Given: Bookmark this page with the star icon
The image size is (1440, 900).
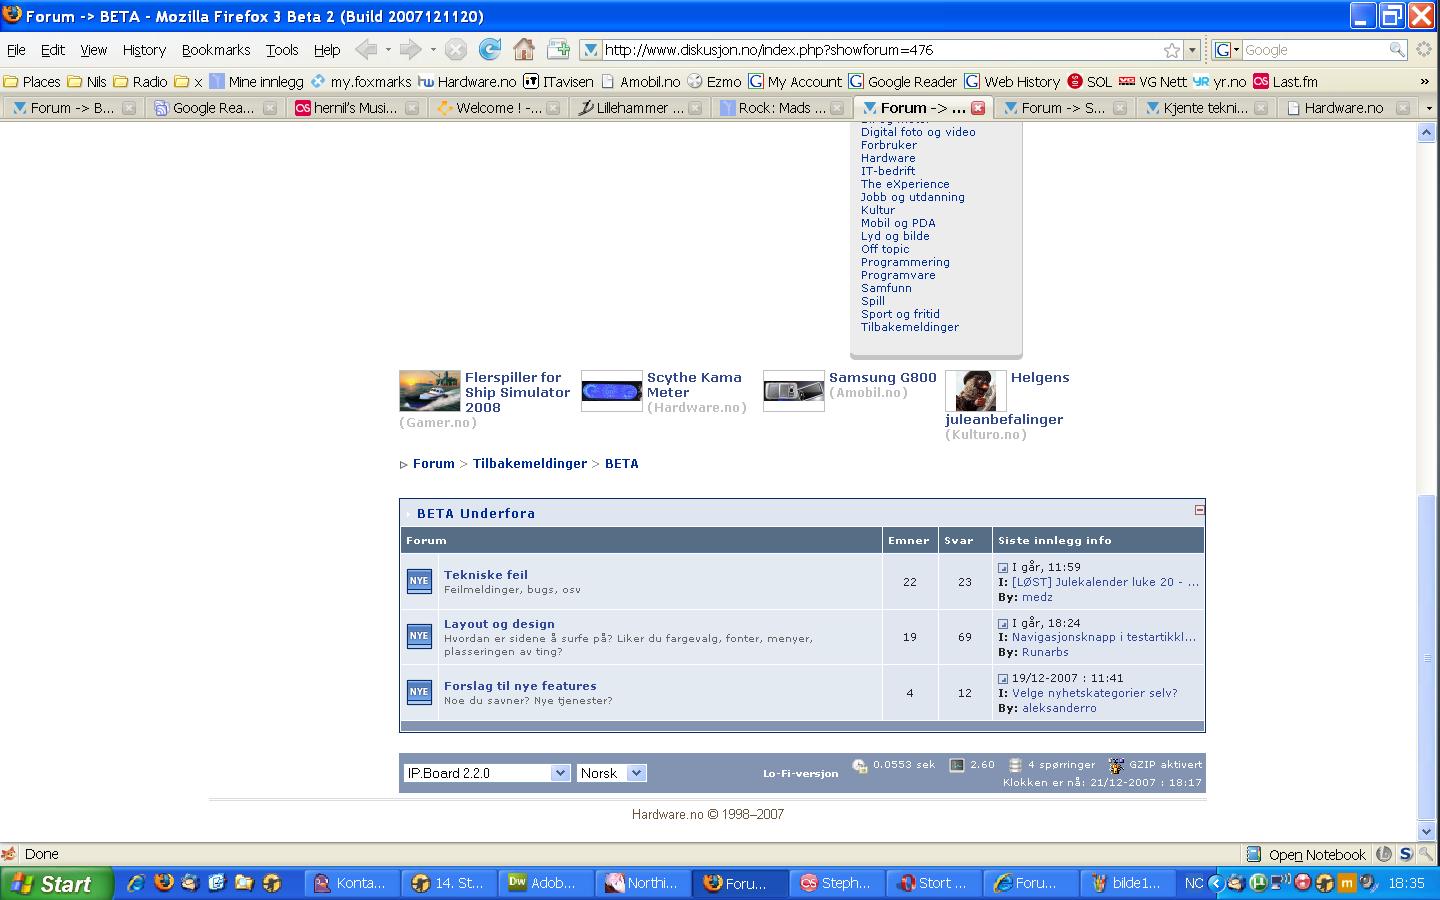Looking at the screenshot, I should tap(1172, 50).
